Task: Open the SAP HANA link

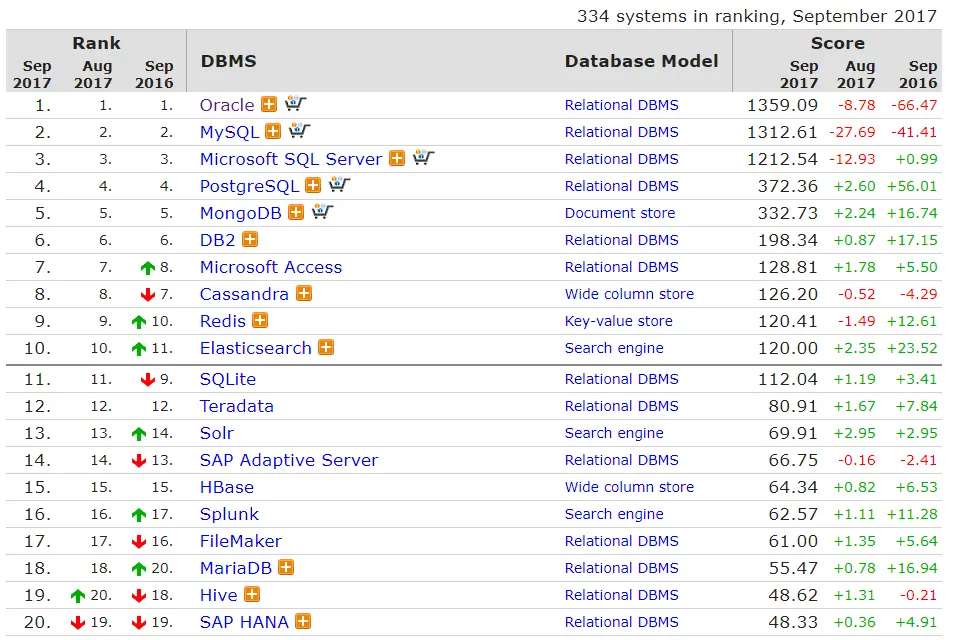Action: coord(244,622)
